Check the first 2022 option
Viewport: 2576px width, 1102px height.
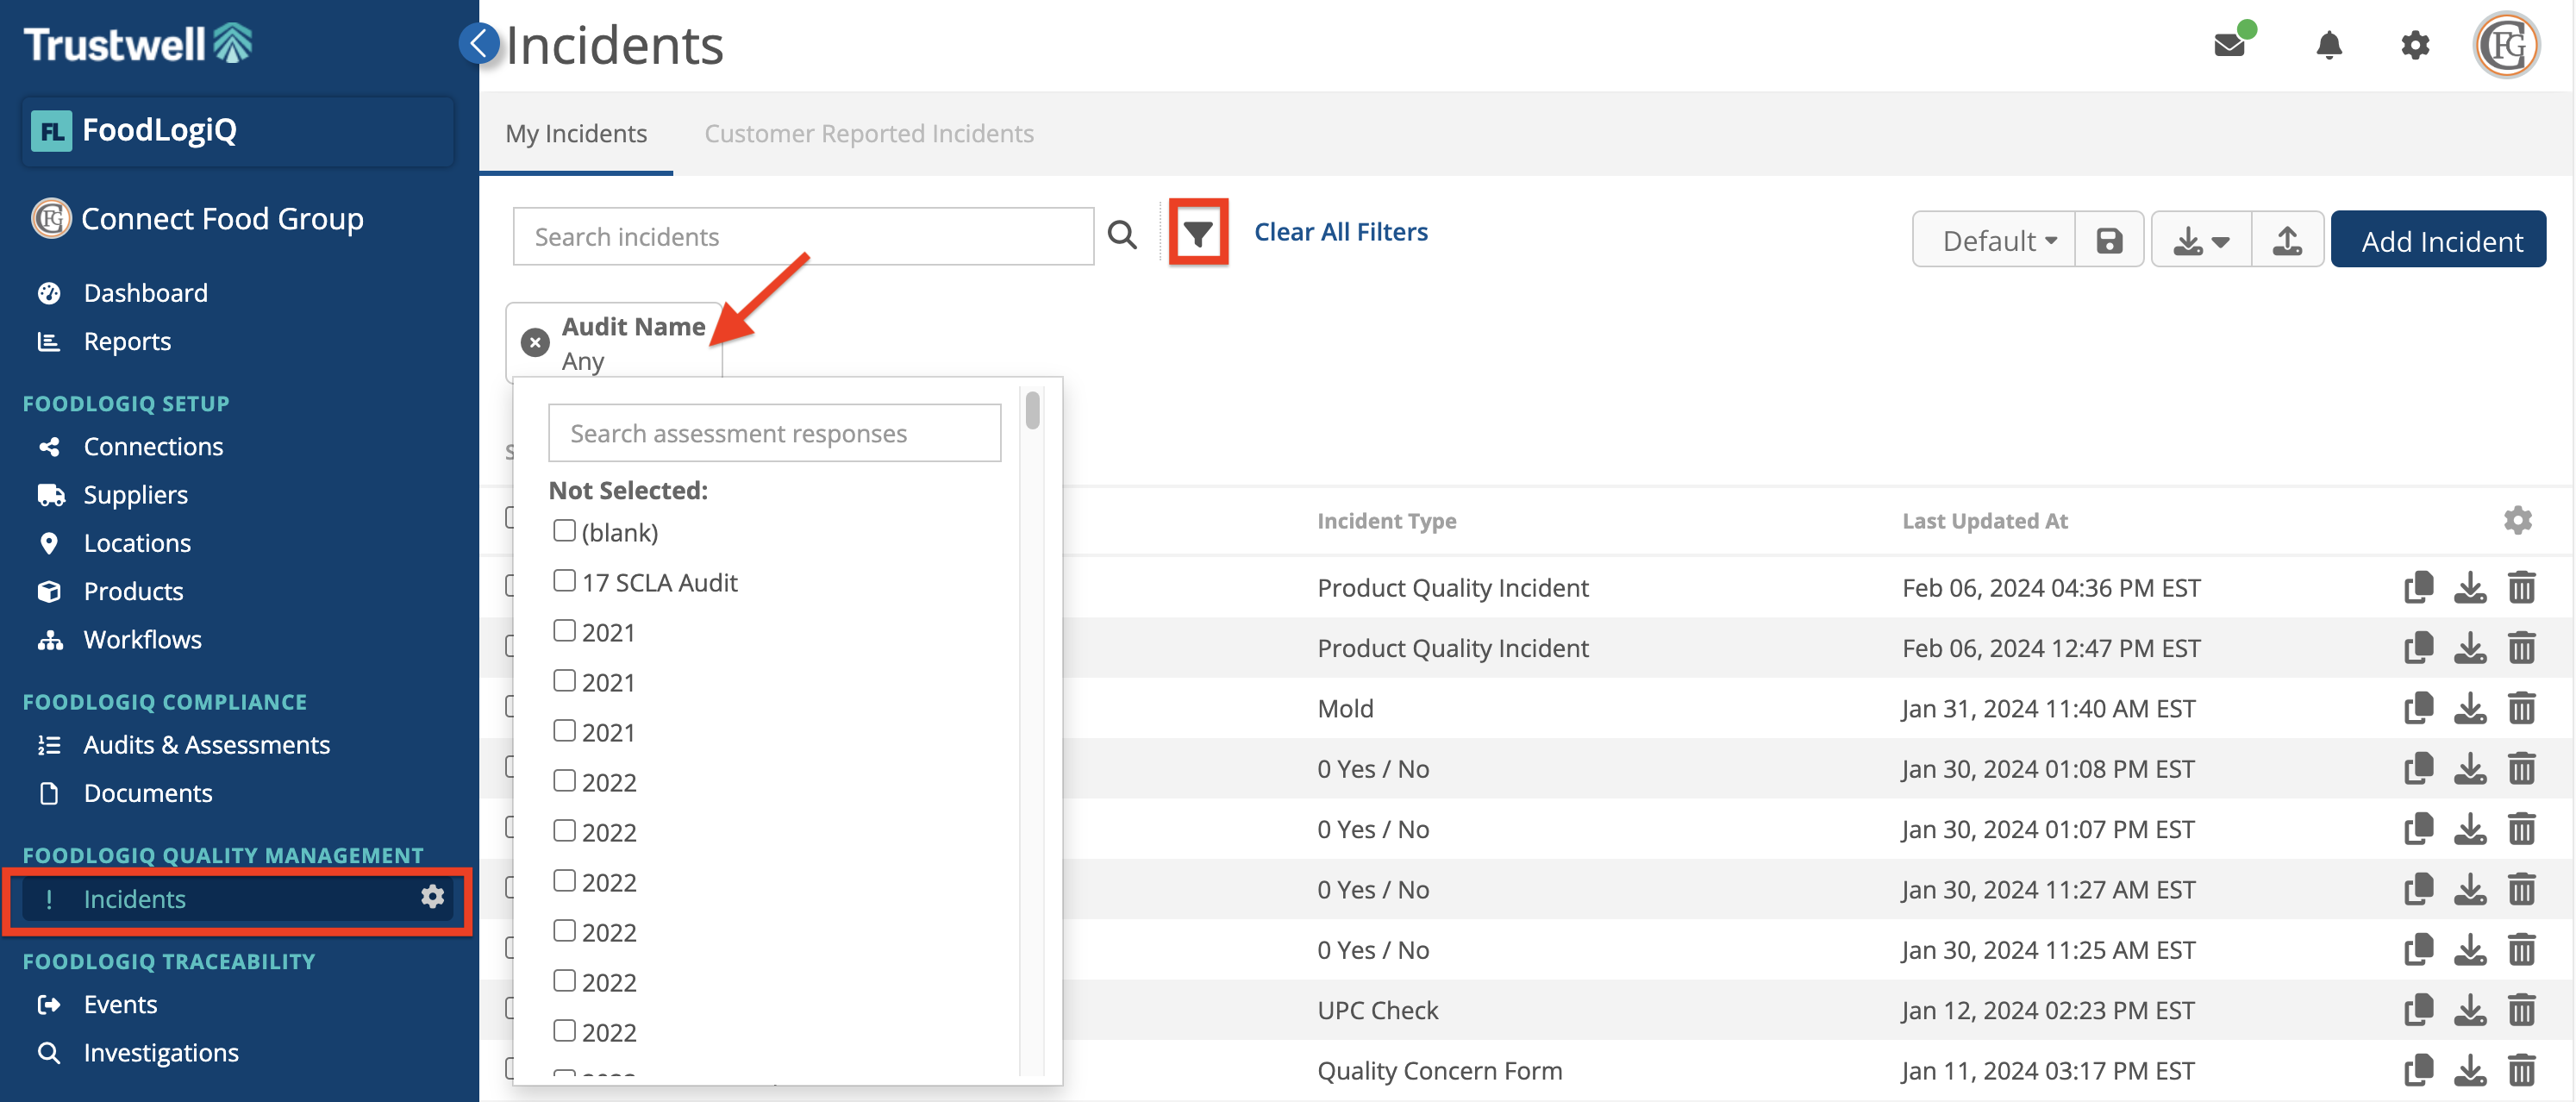point(564,781)
